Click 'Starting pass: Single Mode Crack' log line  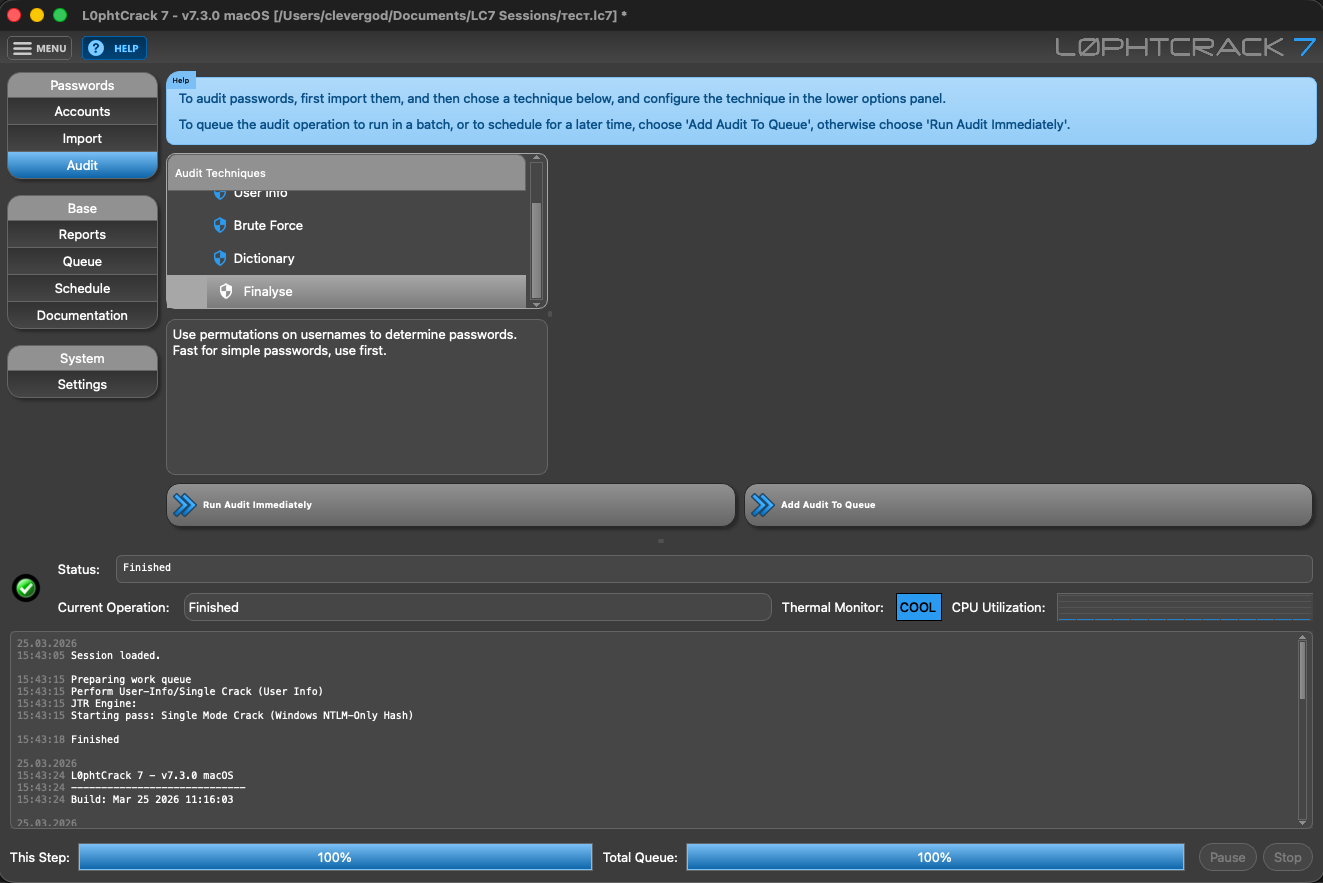pos(242,716)
